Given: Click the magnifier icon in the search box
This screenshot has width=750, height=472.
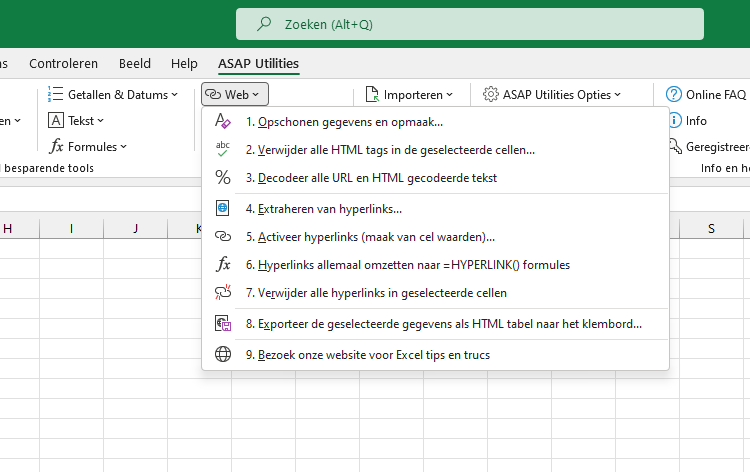Looking at the screenshot, I should (264, 24).
